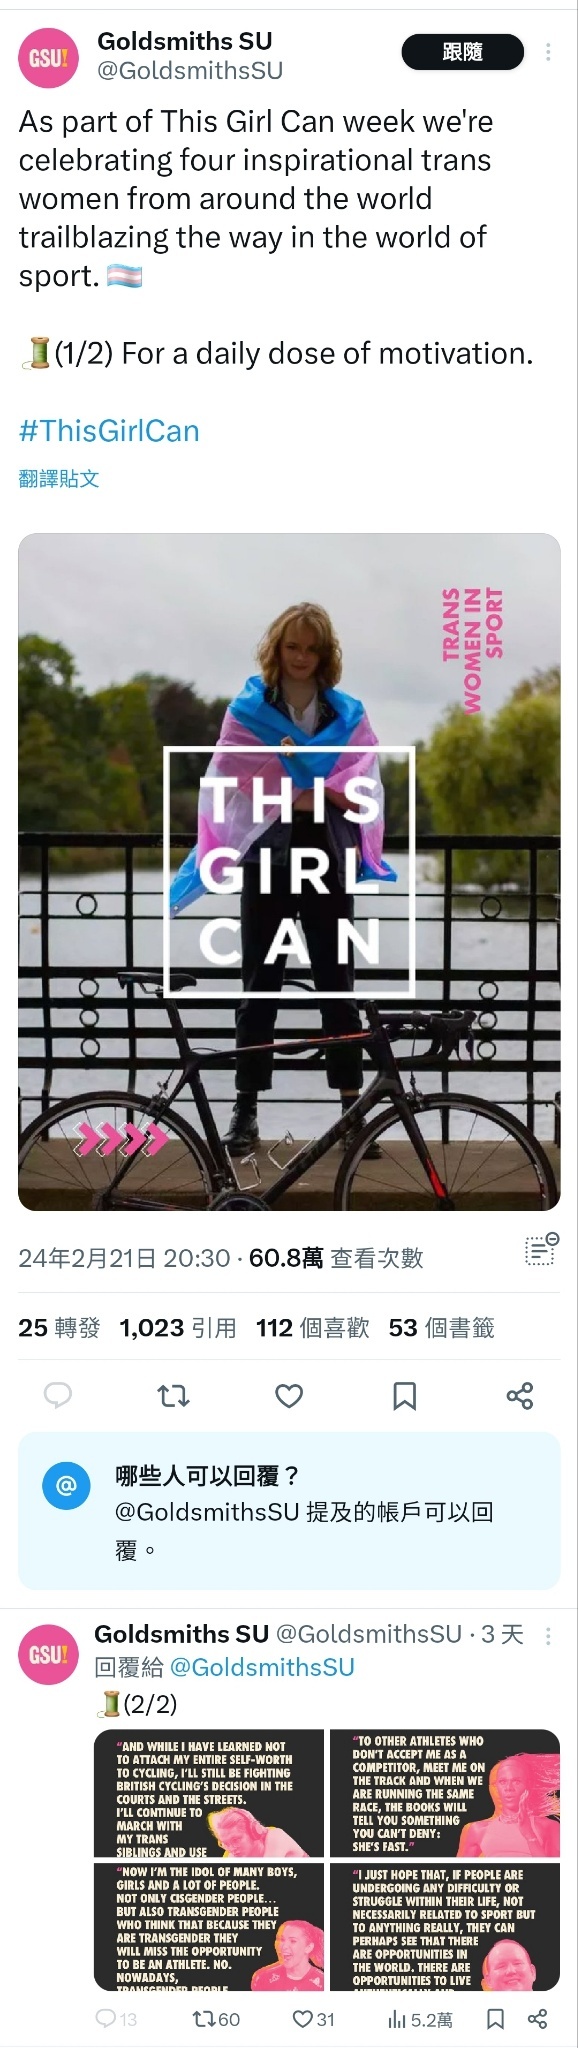
Task: Repost the reply tweet showing 60
Action: [216, 2019]
